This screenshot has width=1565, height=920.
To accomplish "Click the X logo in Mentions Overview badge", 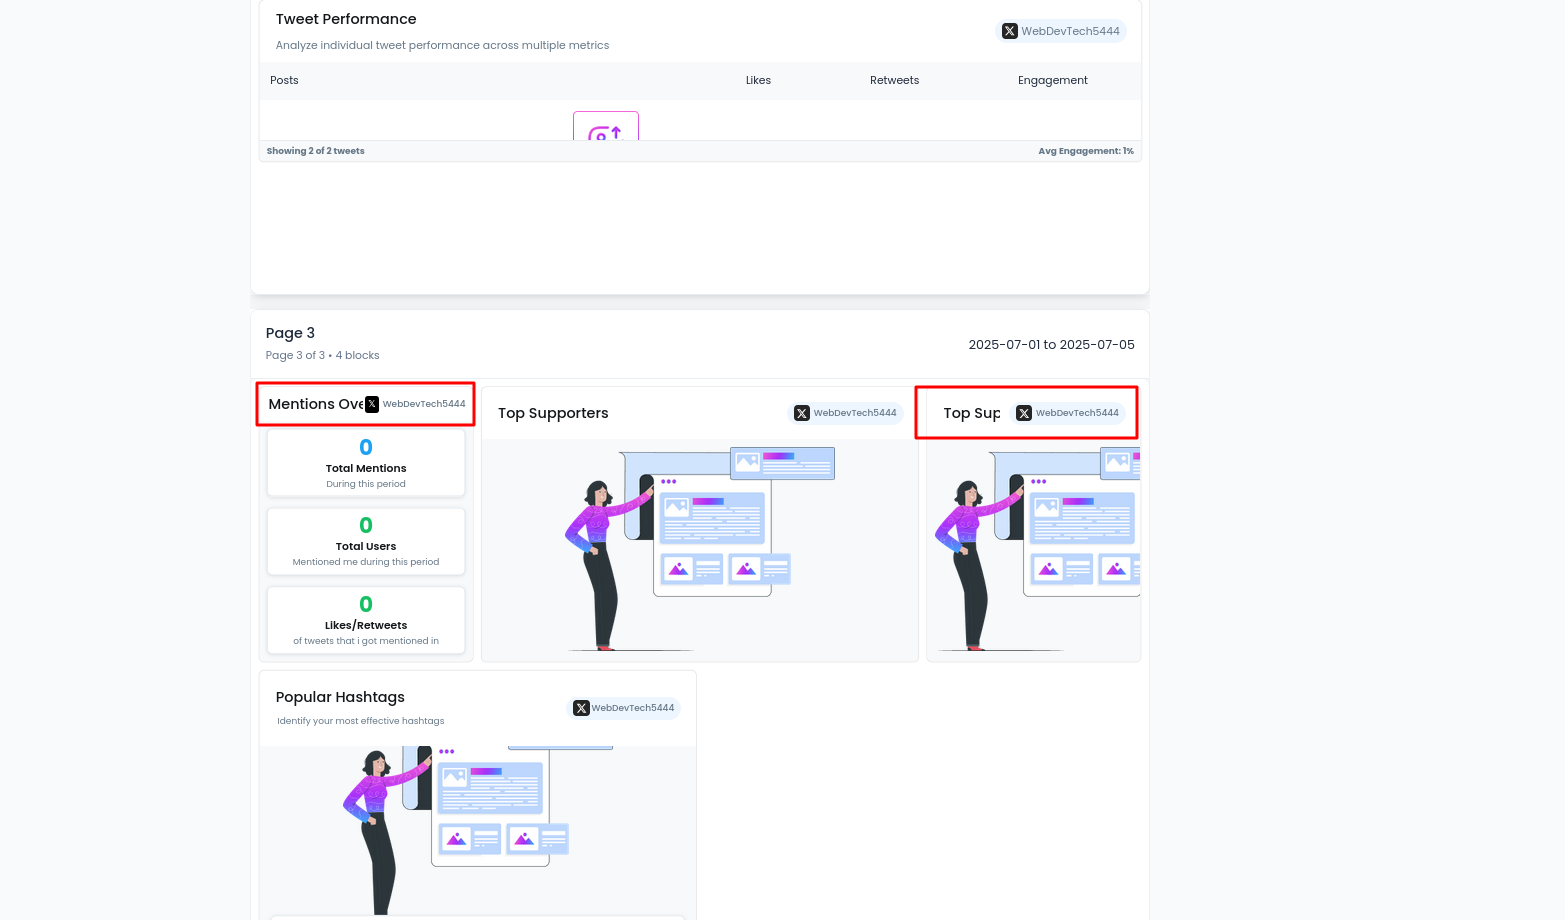I will (372, 404).
